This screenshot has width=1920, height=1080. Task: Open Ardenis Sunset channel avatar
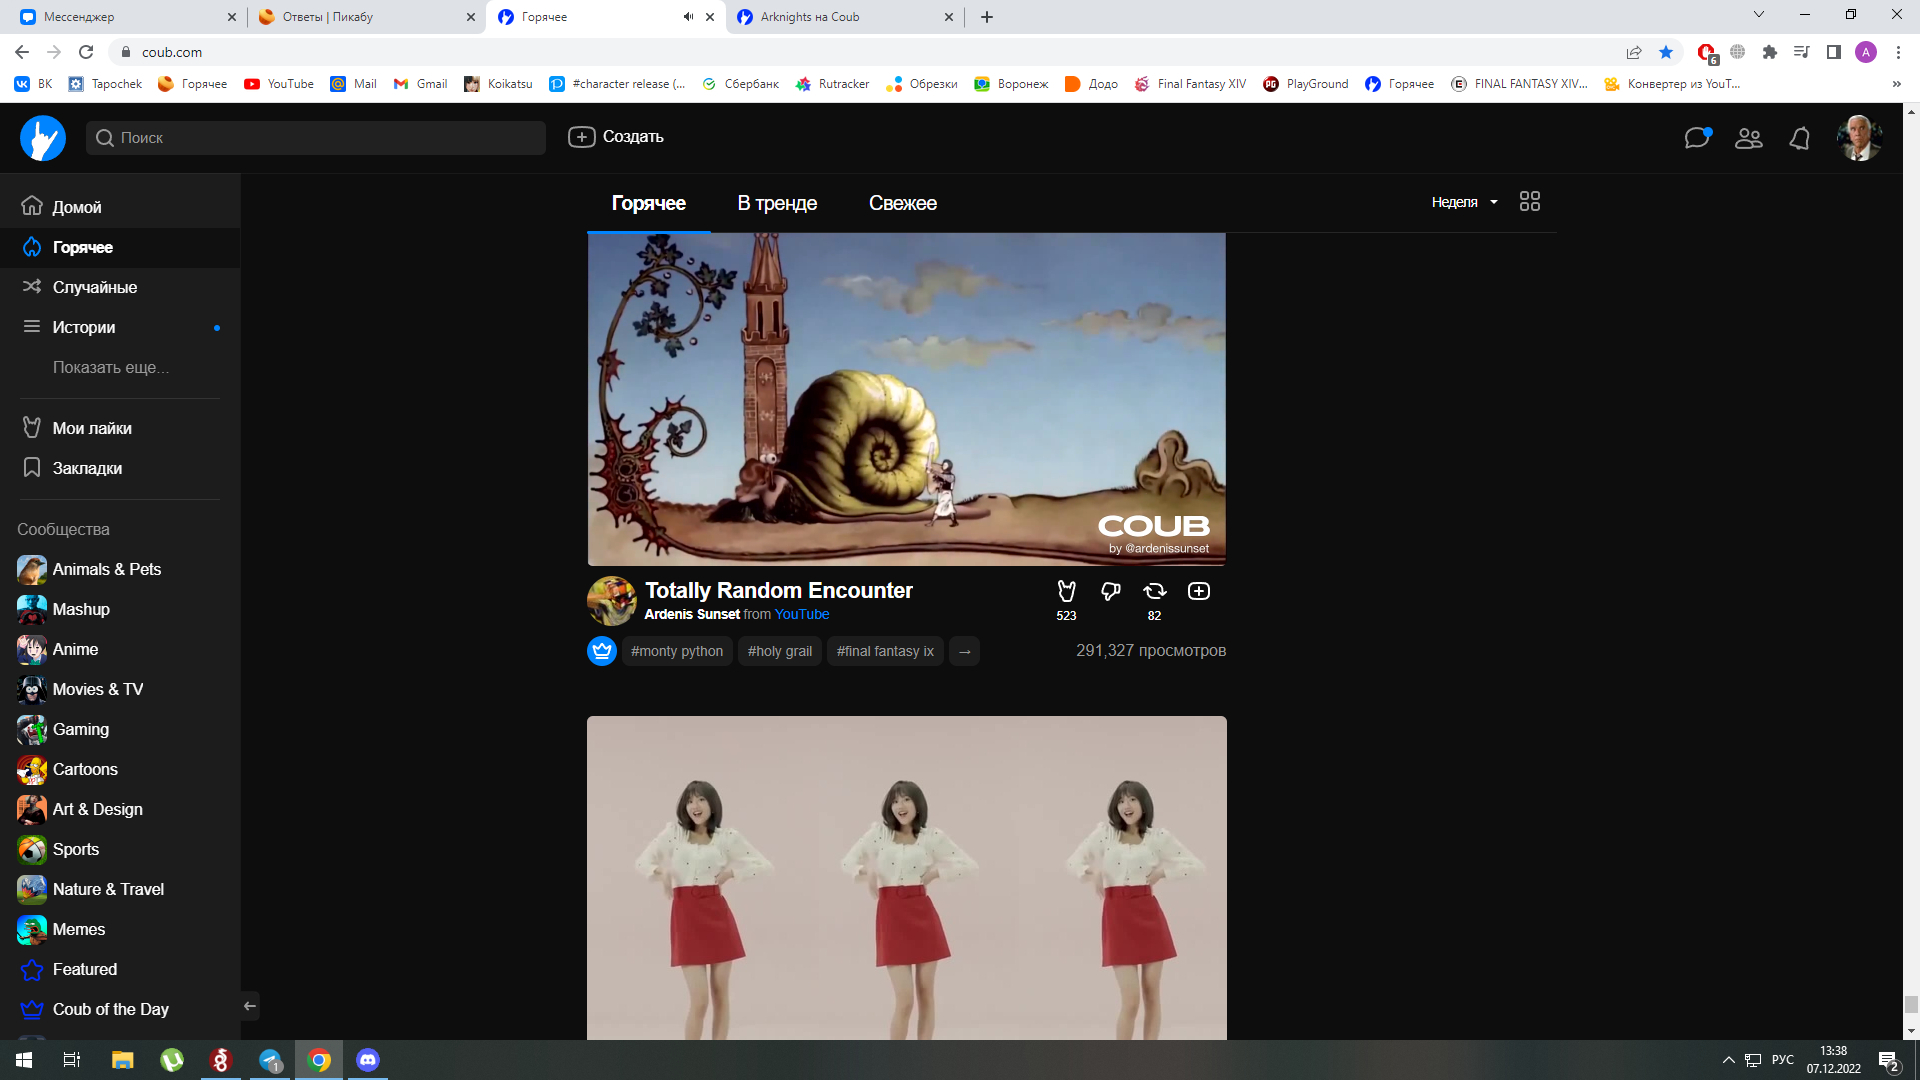pyautogui.click(x=612, y=601)
